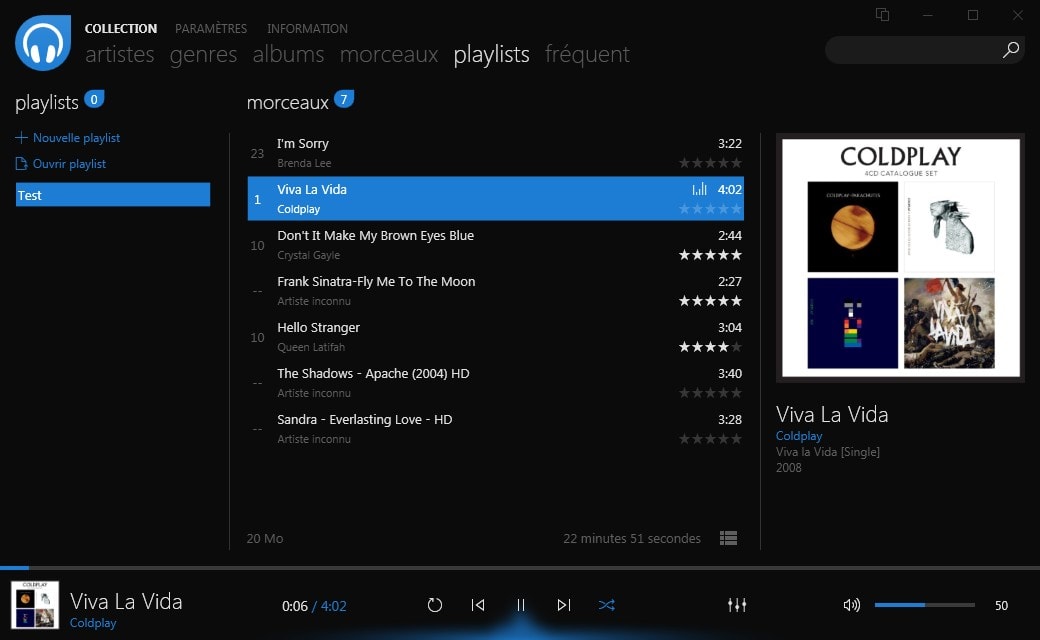1040x640 pixels.
Task: Click the search magnifier icon
Action: (1011, 50)
